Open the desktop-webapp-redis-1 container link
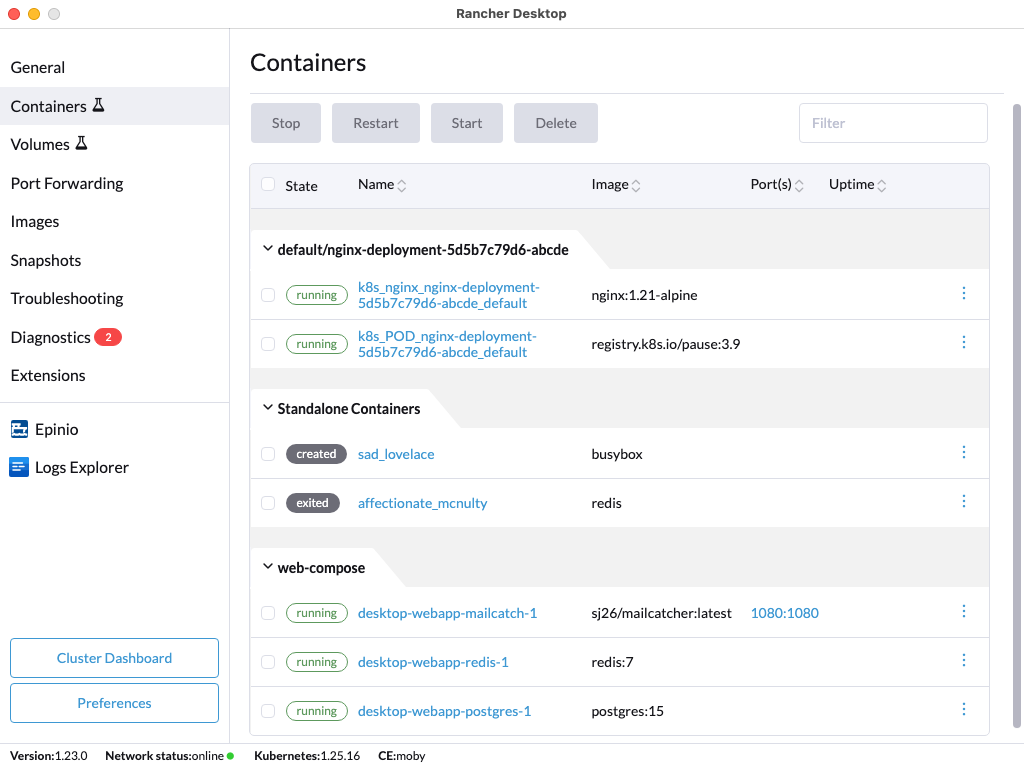 [433, 662]
